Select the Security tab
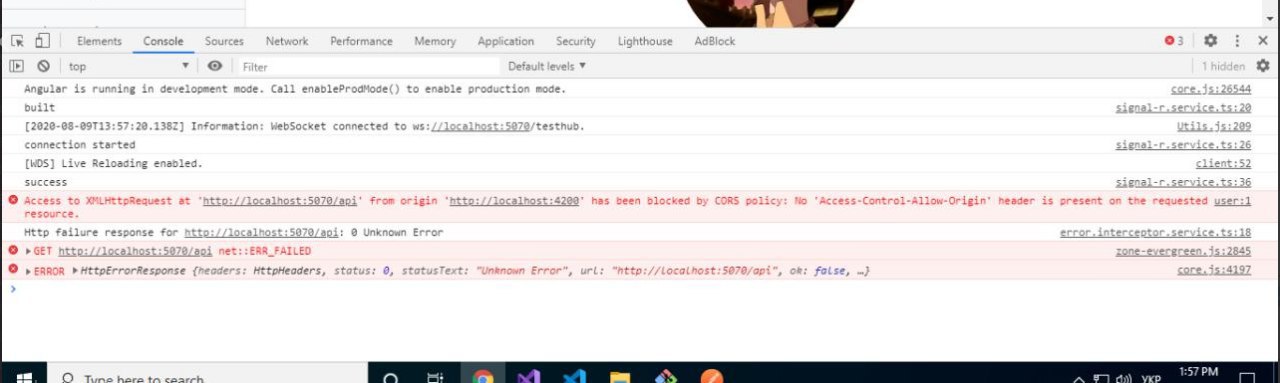Image resolution: width=1280 pixels, height=383 pixels. [x=576, y=41]
